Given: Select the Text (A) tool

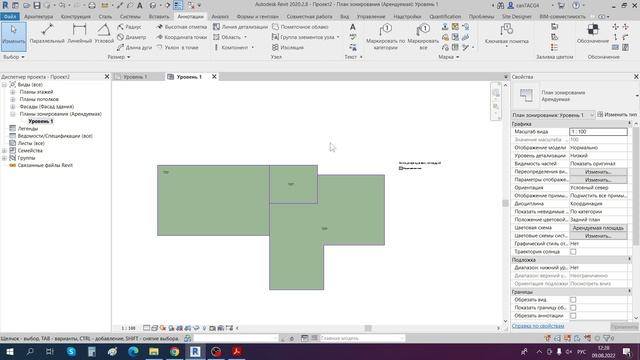Looking at the screenshot, I should [x=353, y=27].
